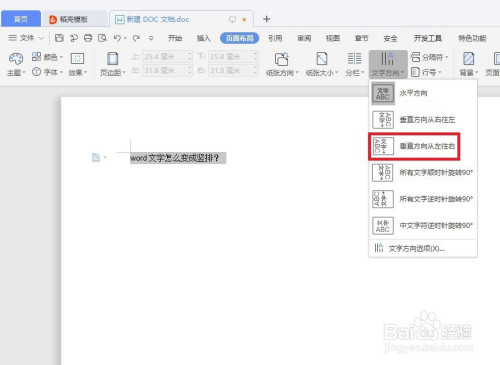The height and width of the screenshot is (365, 500).
Task: Open 分栏 columns options
Action: [354, 64]
